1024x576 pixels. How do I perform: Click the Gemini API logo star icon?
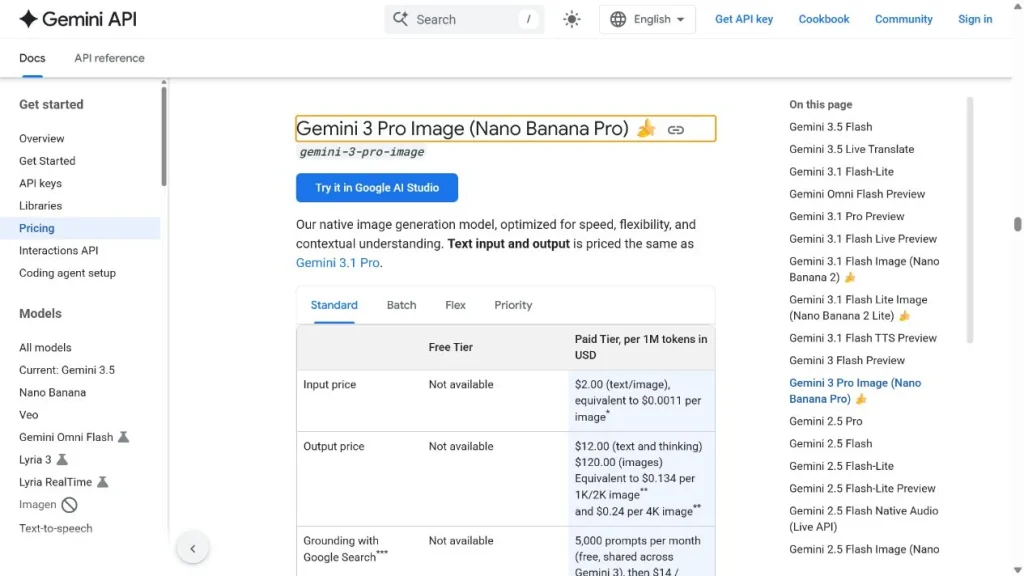point(28,19)
